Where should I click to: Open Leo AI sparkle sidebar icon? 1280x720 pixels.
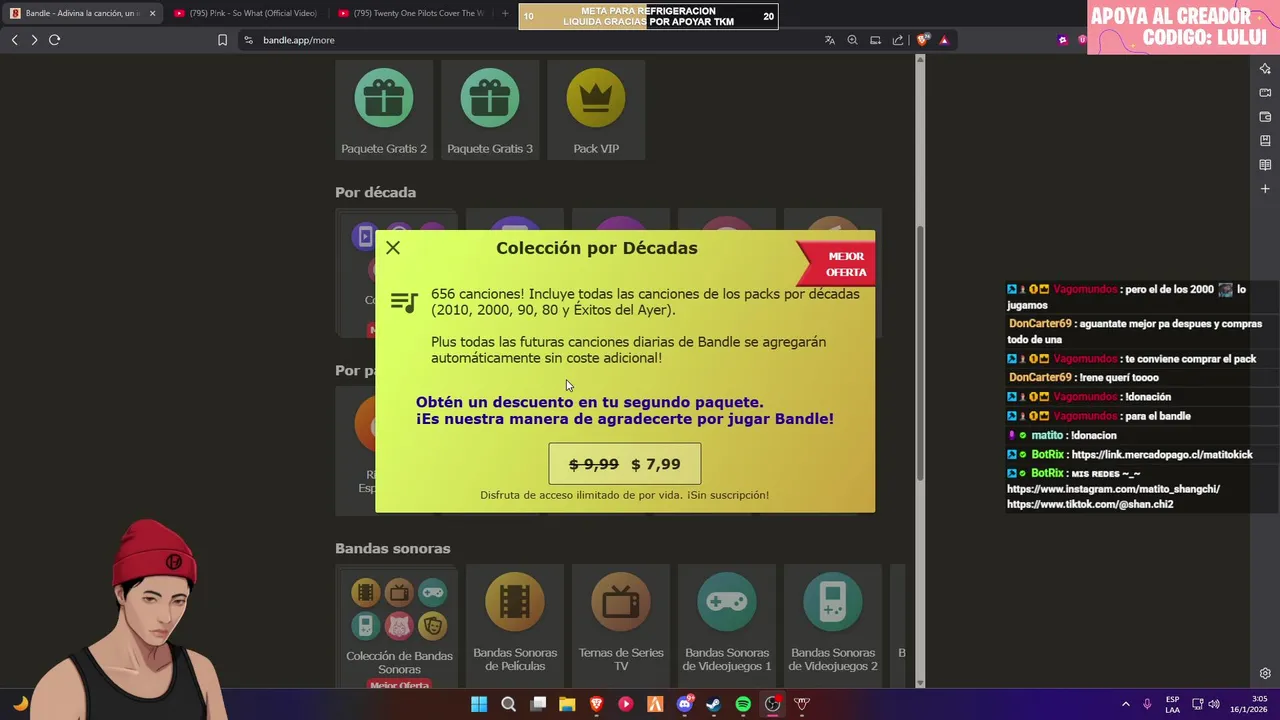[1265, 68]
